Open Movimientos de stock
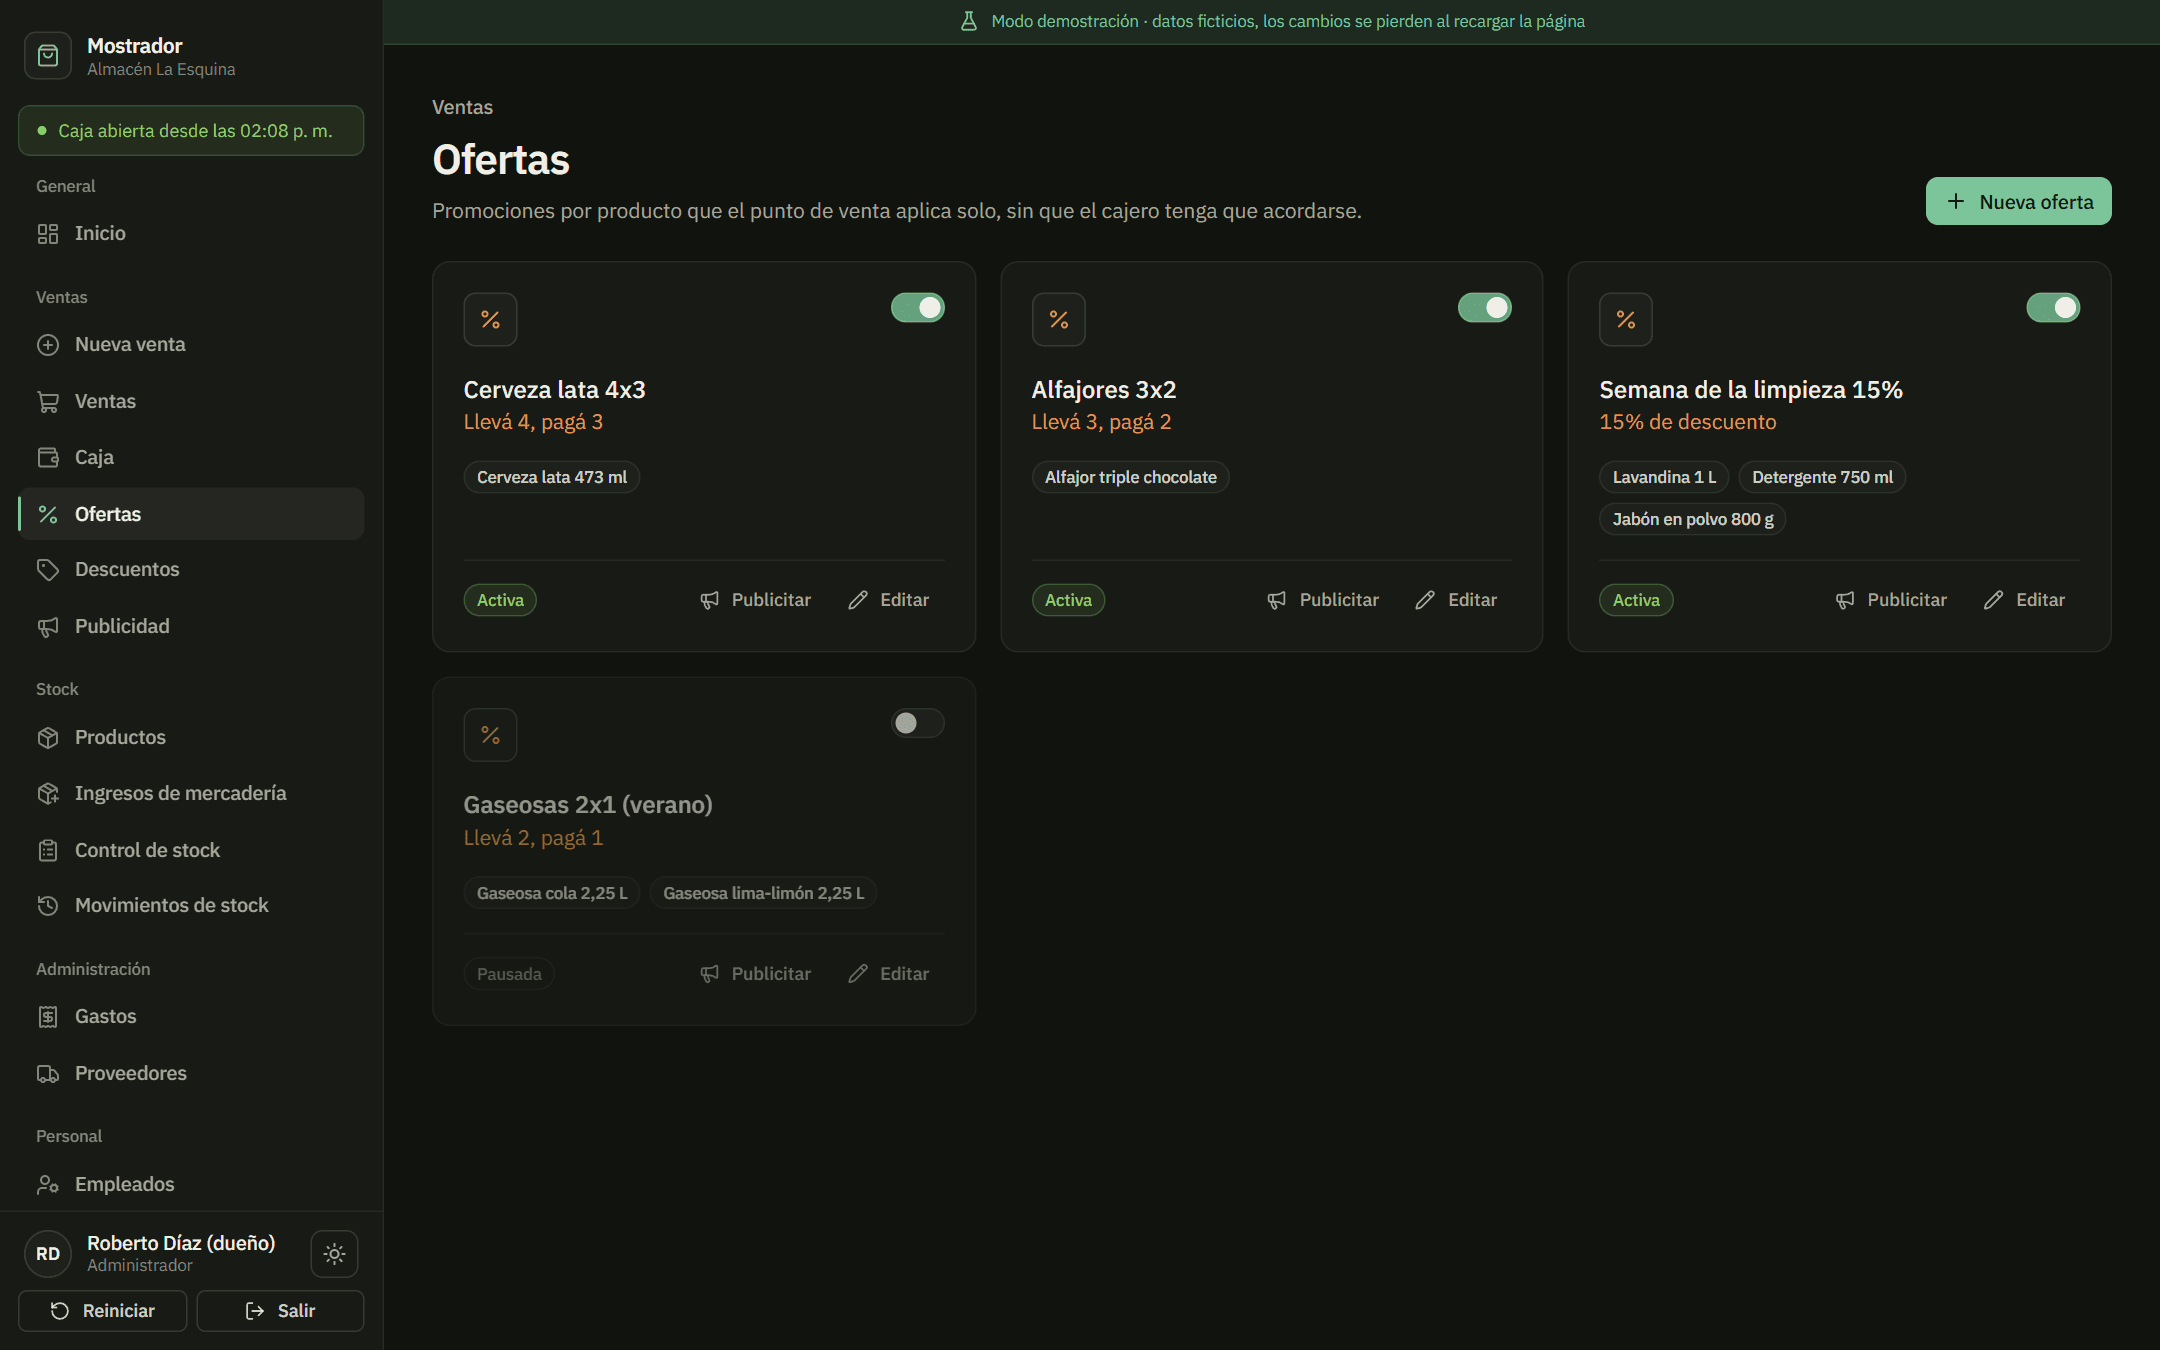The width and height of the screenshot is (2160, 1350). pos(191,905)
